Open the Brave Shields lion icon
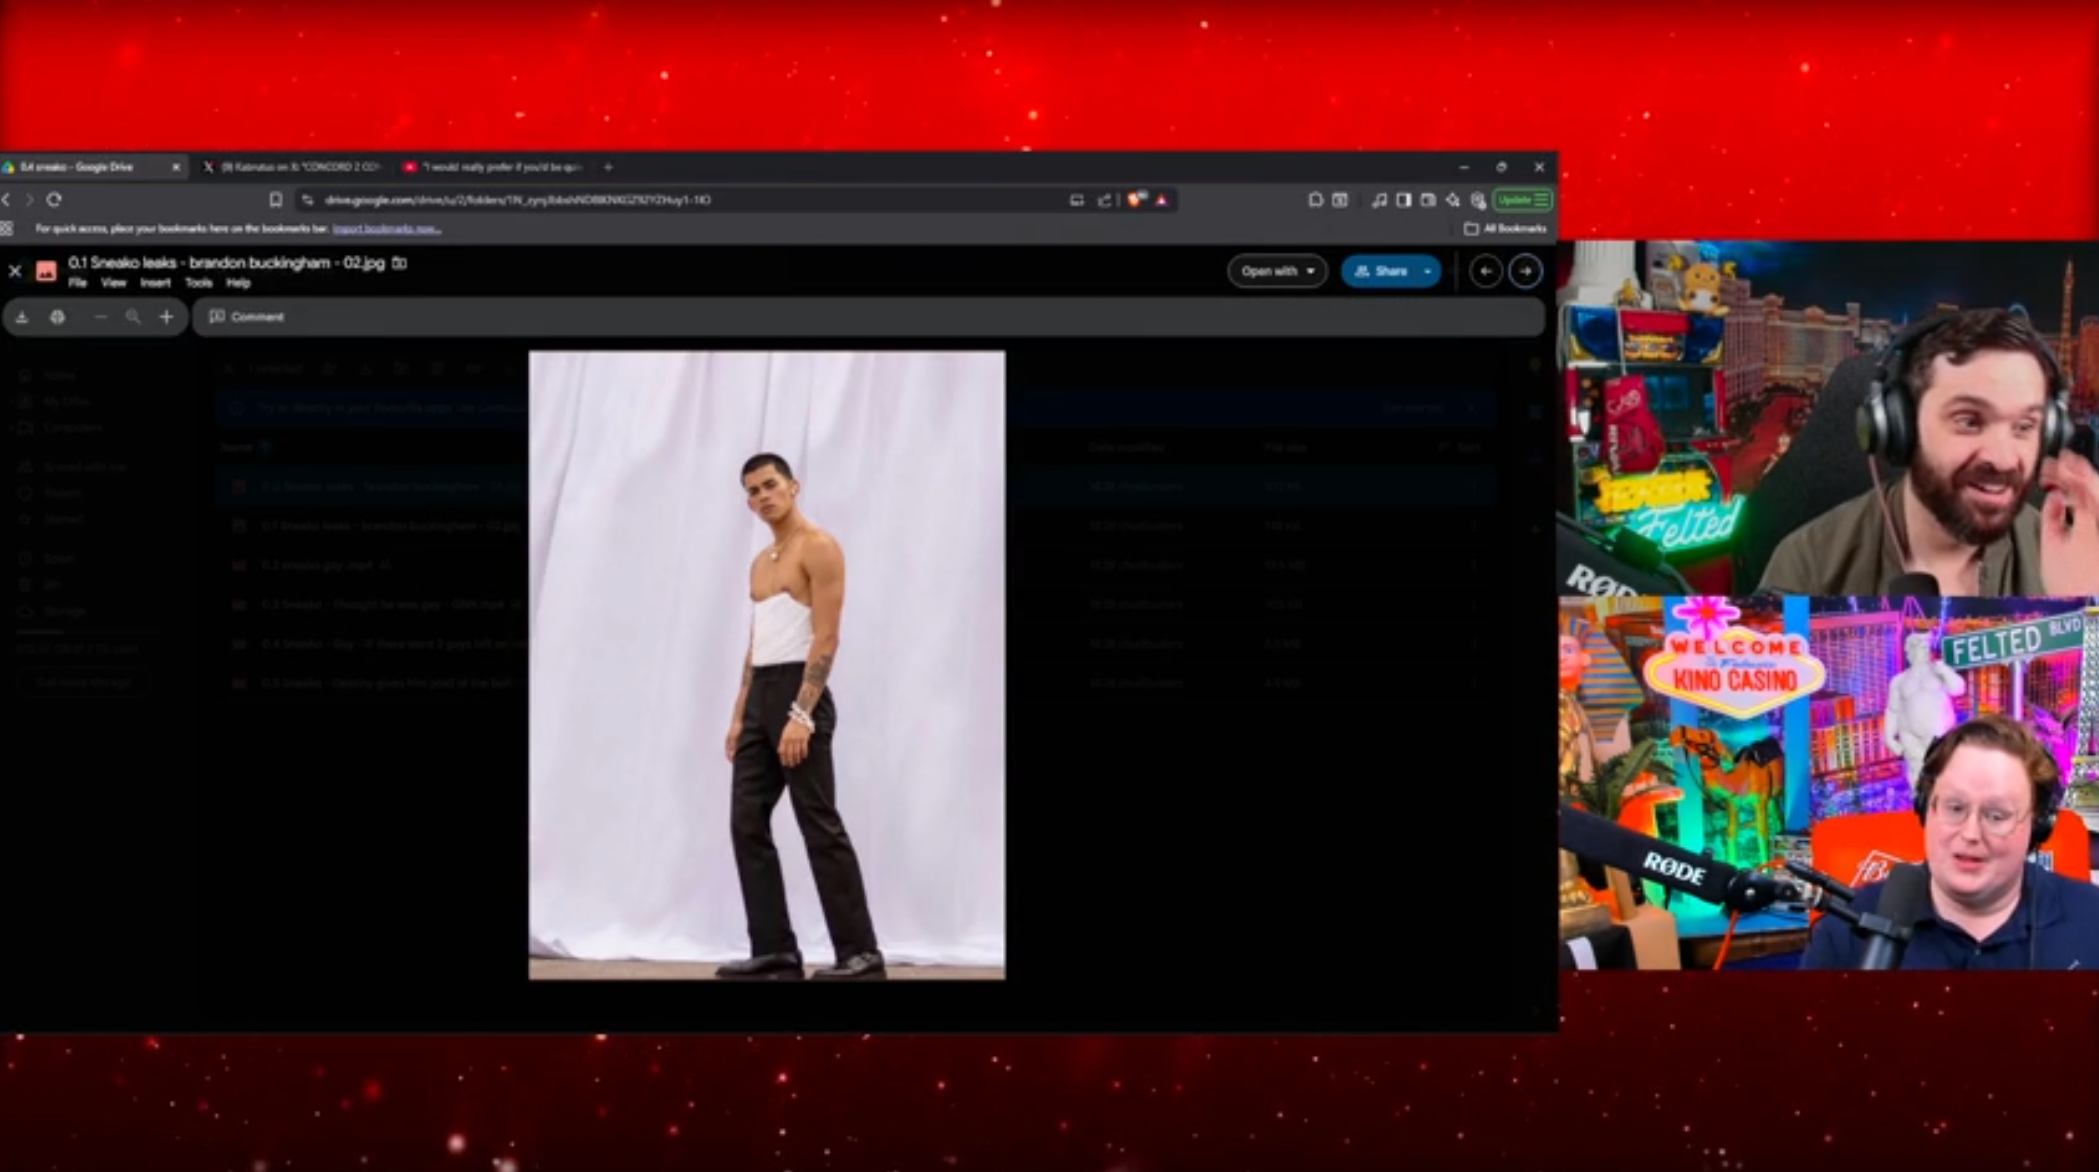This screenshot has height=1172, width=2099. coord(1136,200)
